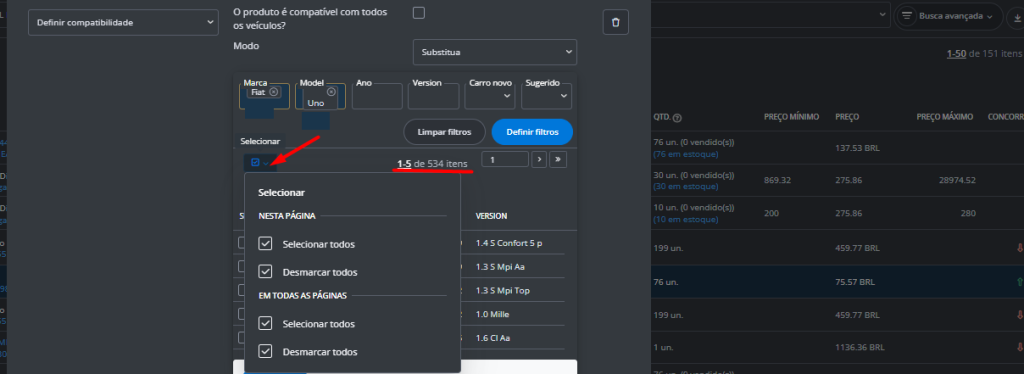The height and width of the screenshot is (374, 1024).
Task: Click the 1-5 items range link
Action: pyautogui.click(x=404, y=164)
